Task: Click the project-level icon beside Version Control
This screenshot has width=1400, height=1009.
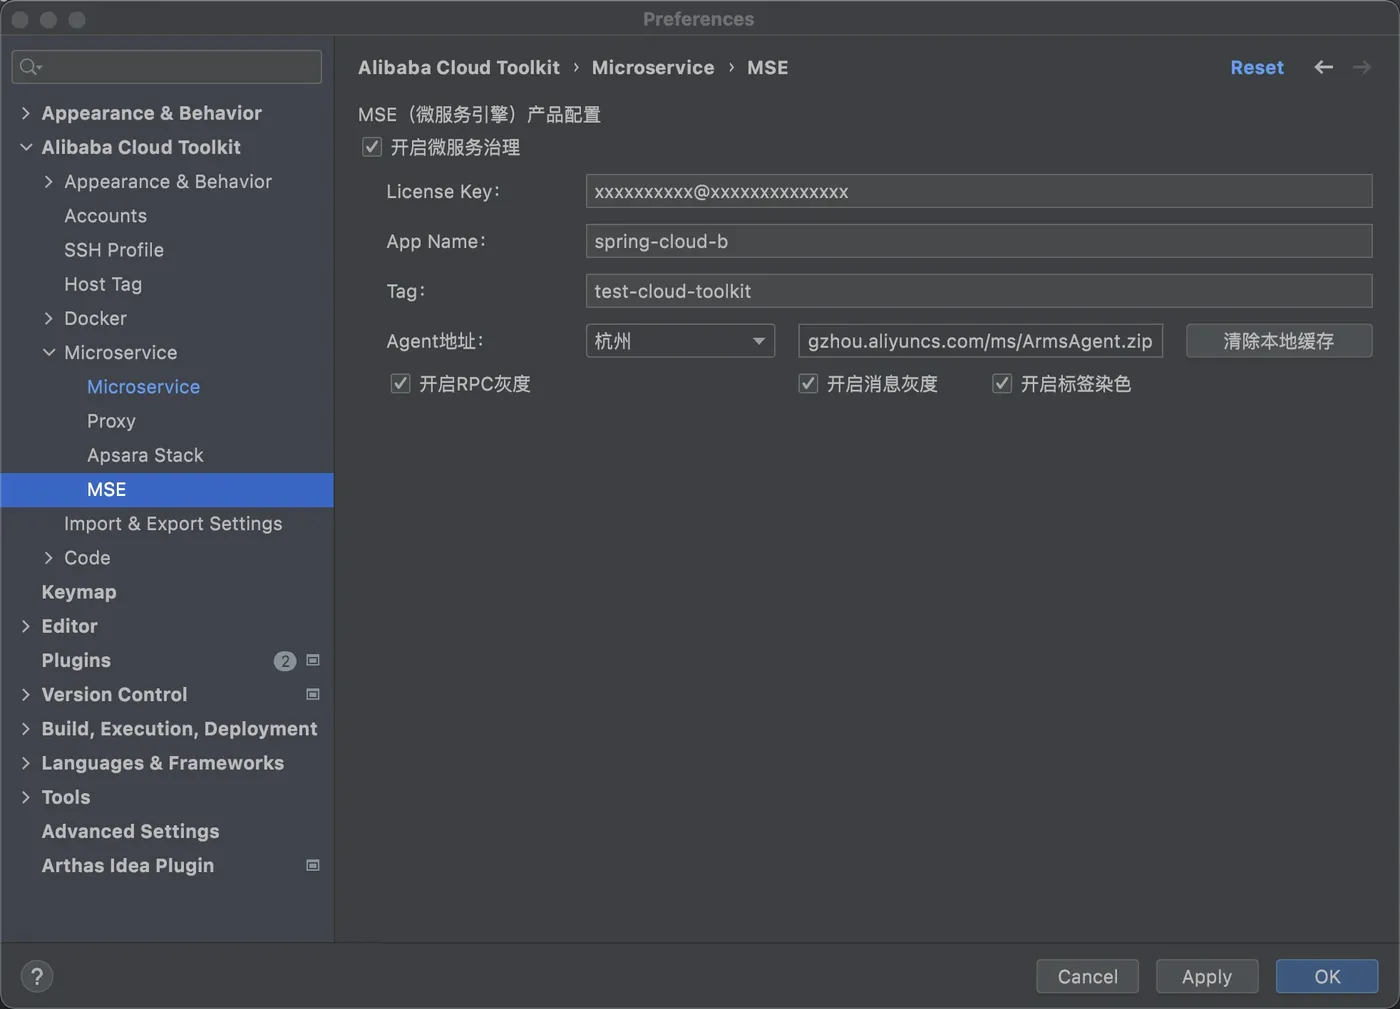Action: (x=313, y=694)
